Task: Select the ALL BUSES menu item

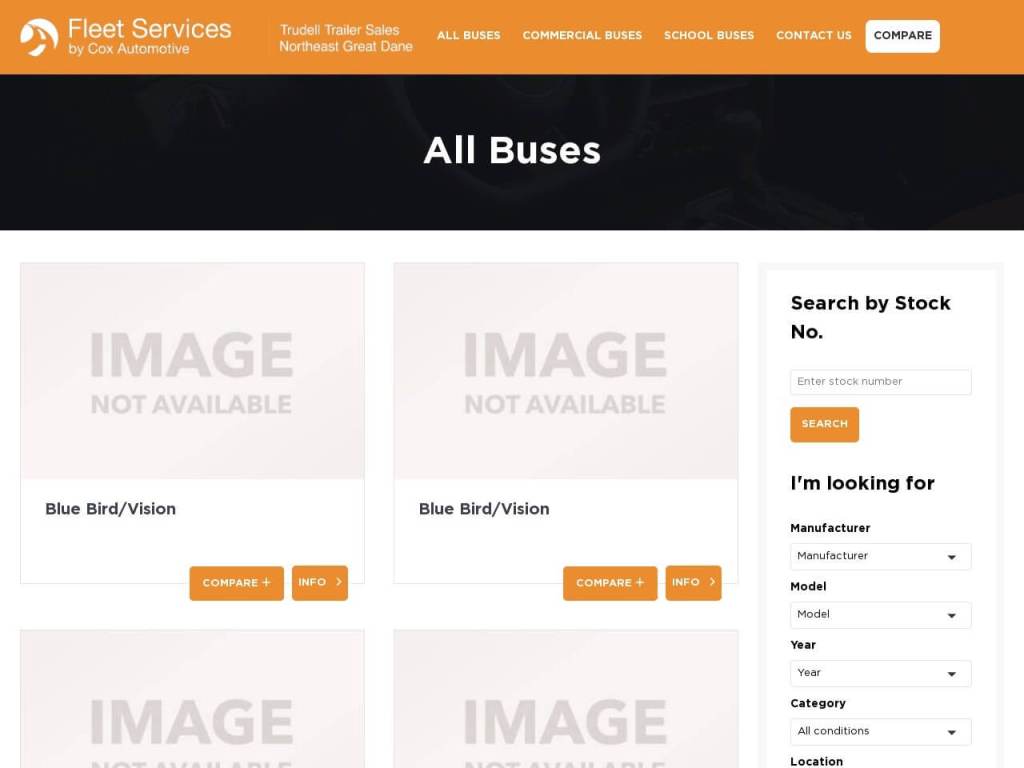Action: (469, 35)
